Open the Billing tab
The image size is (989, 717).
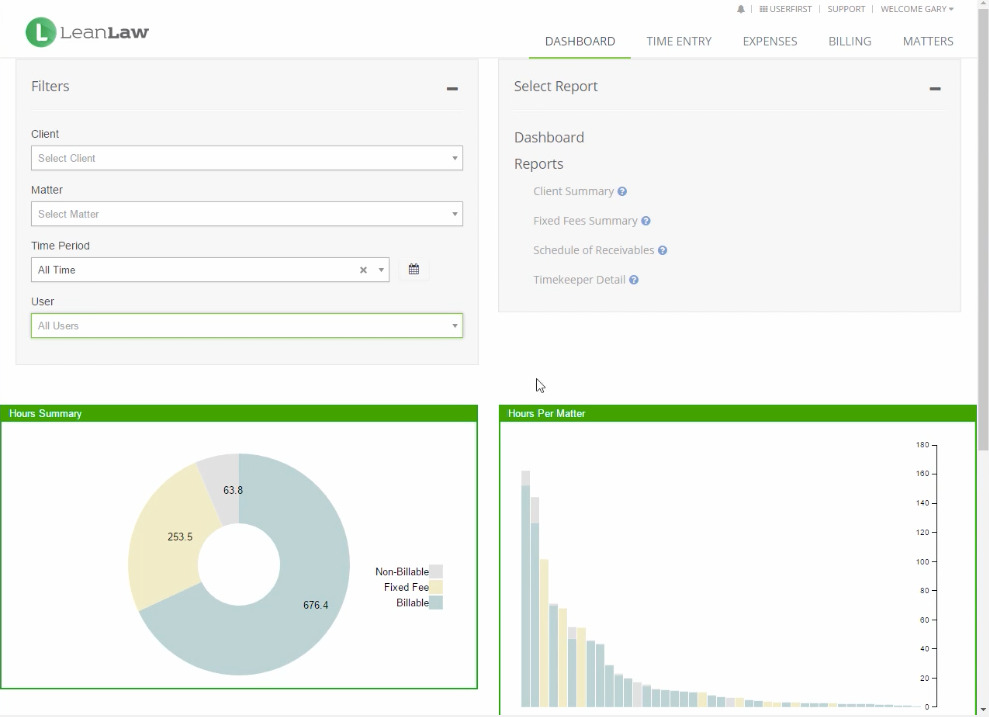click(850, 42)
